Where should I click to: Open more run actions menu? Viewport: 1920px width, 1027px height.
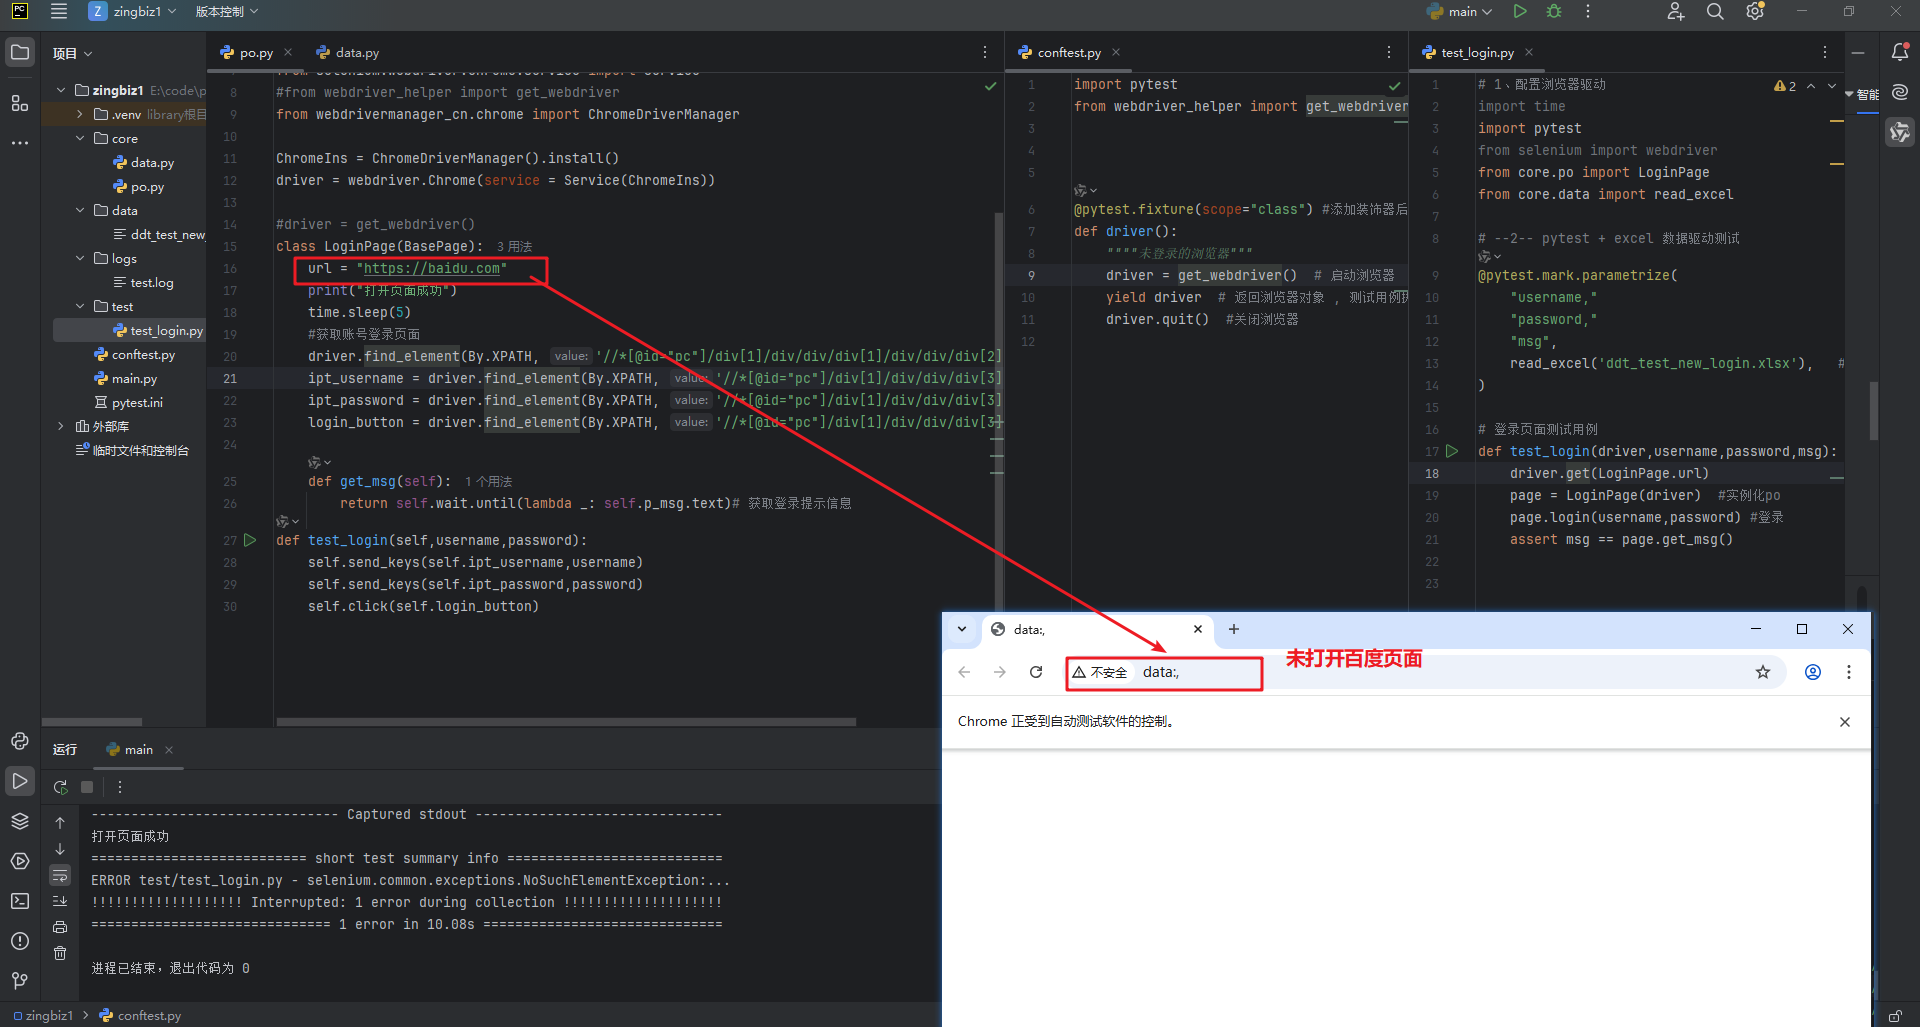click(x=1588, y=12)
